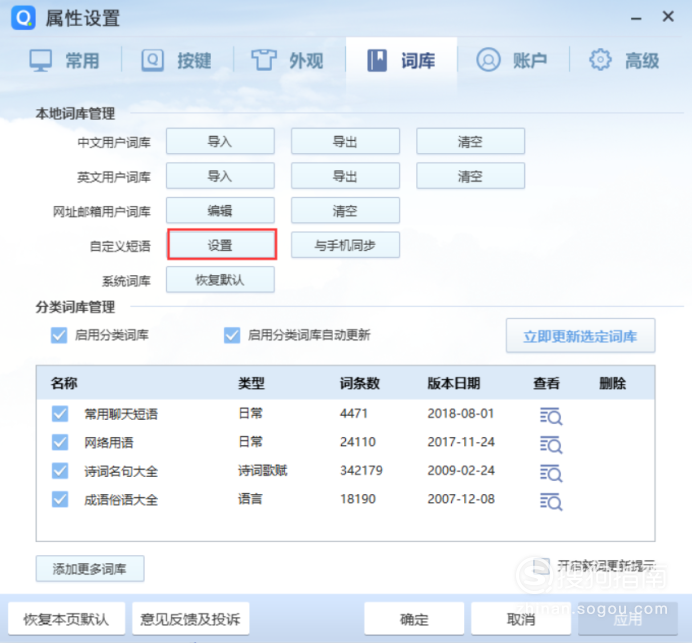692x643 pixels.
Task: Click the 词条数 column header
Action: point(360,383)
